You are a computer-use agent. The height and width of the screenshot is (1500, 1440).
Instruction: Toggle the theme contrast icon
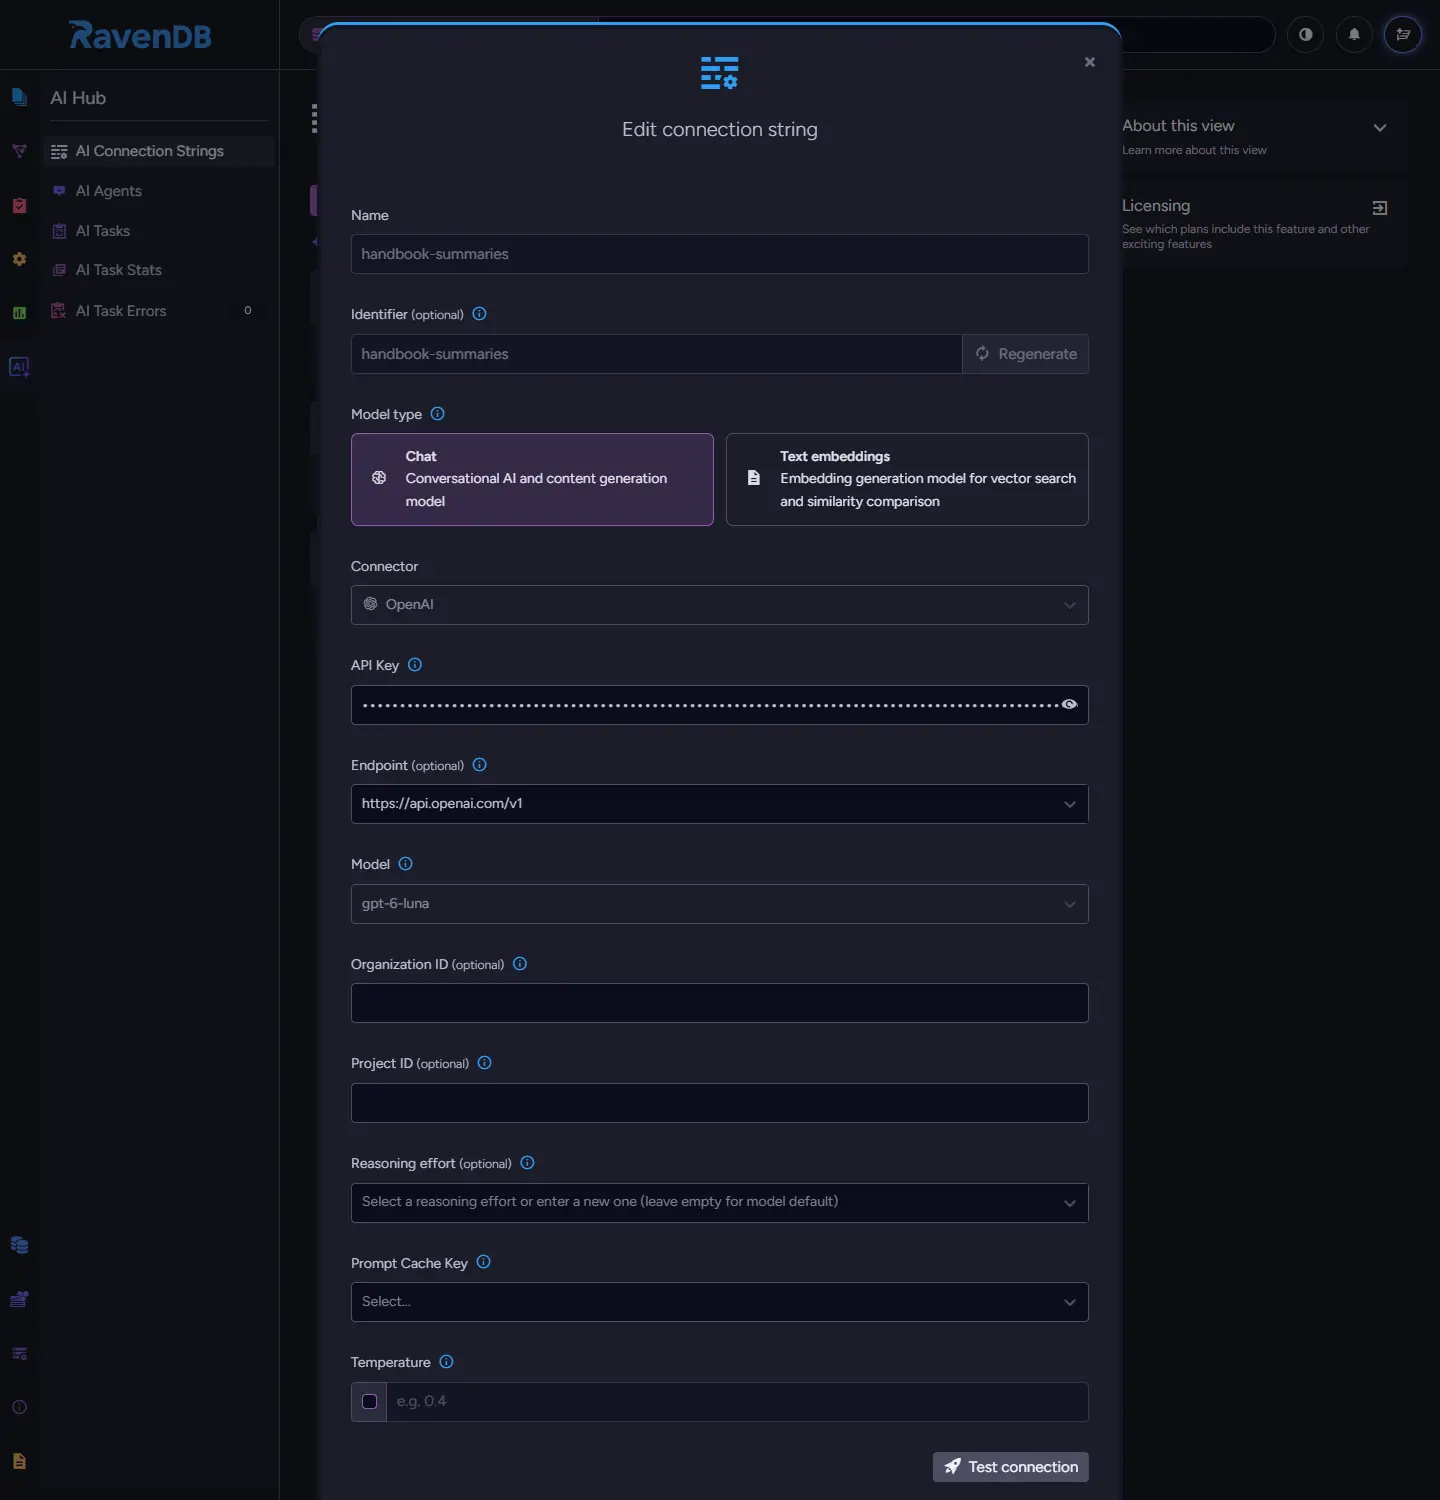pyautogui.click(x=1306, y=34)
